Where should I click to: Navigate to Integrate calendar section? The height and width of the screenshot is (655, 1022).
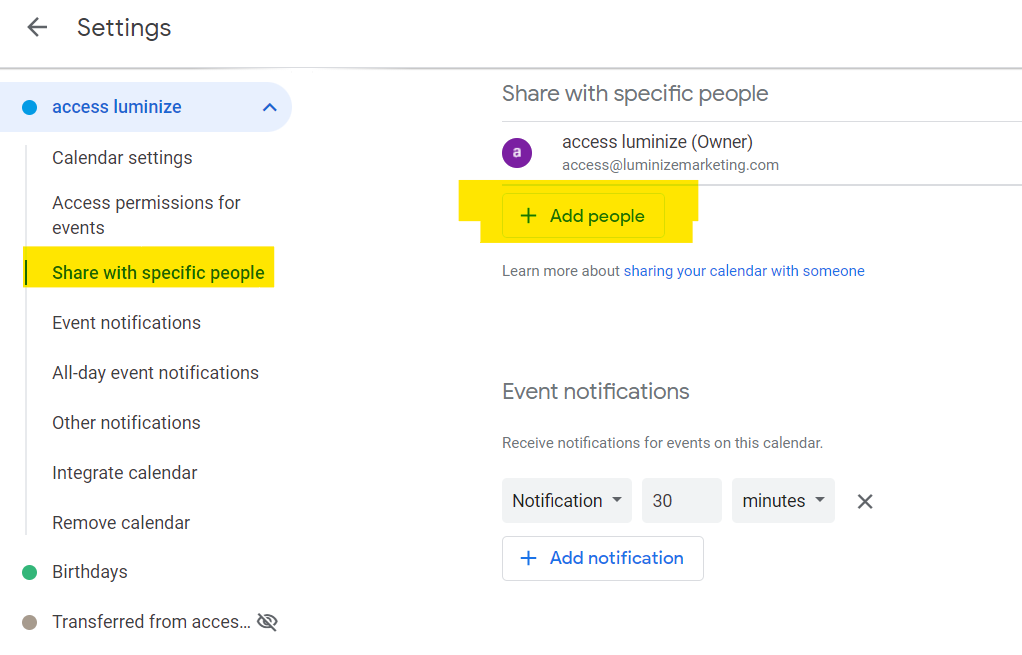coord(124,473)
